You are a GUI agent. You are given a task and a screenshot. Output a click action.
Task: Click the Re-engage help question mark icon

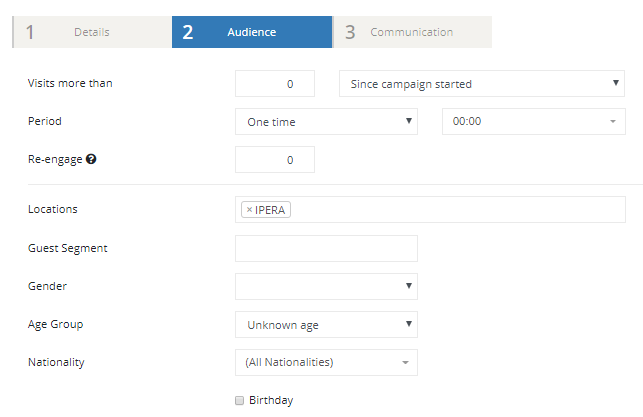coord(91,159)
